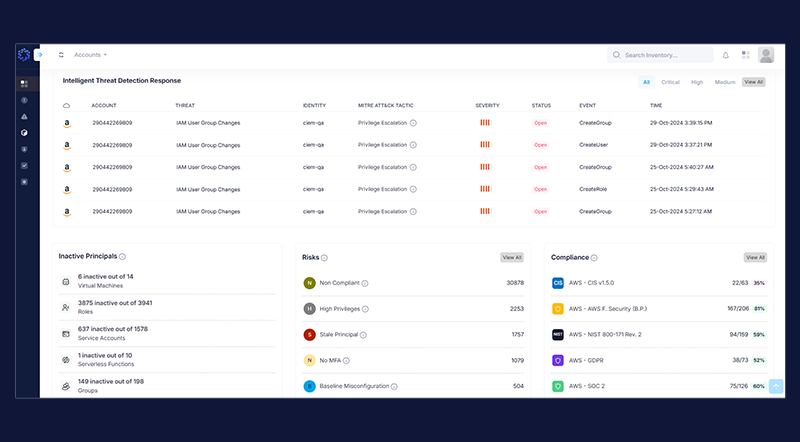Click the apps grid icon near avatar
Image resolution: width=800 pixels, height=442 pixels.
pyautogui.click(x=745, y=55)
